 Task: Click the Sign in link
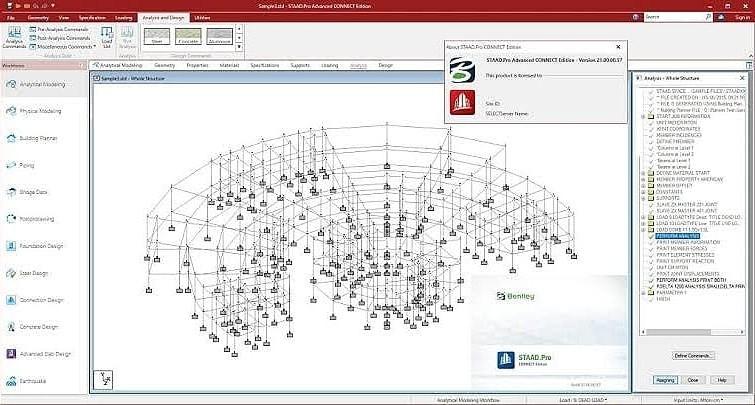(742, 17)
